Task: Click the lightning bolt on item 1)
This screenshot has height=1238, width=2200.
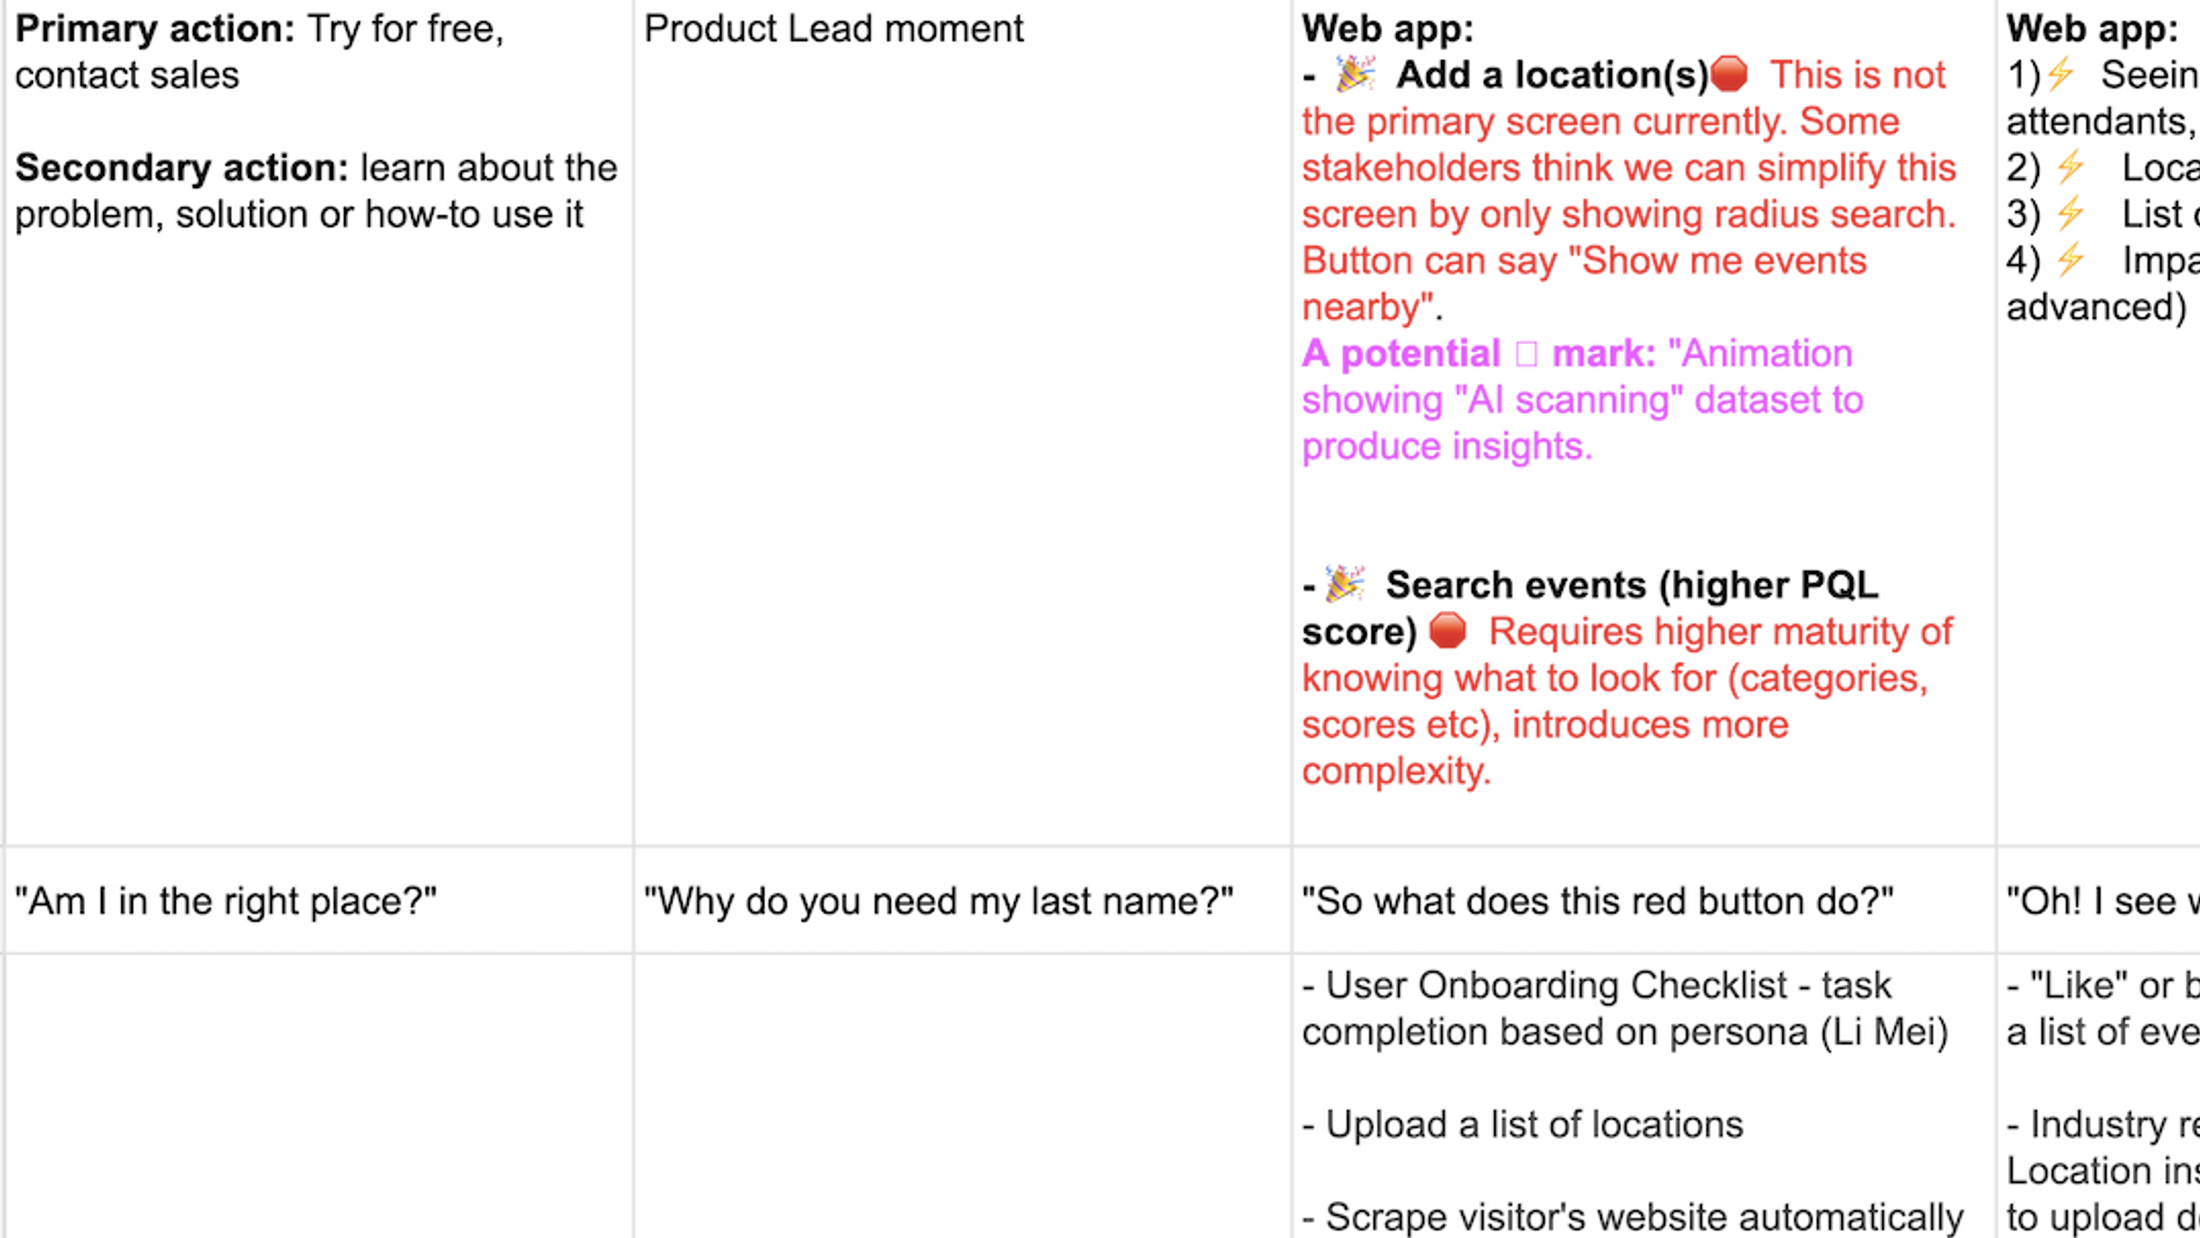Action: pos(2061,74)
